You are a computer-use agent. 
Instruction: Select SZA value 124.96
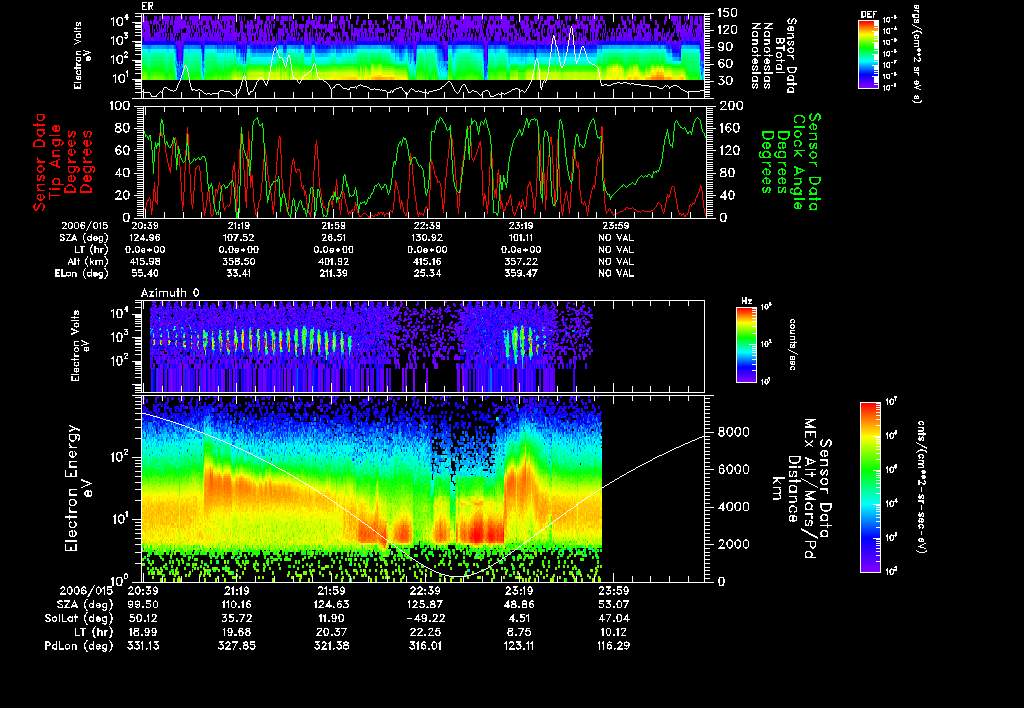[x=144, y=238]
